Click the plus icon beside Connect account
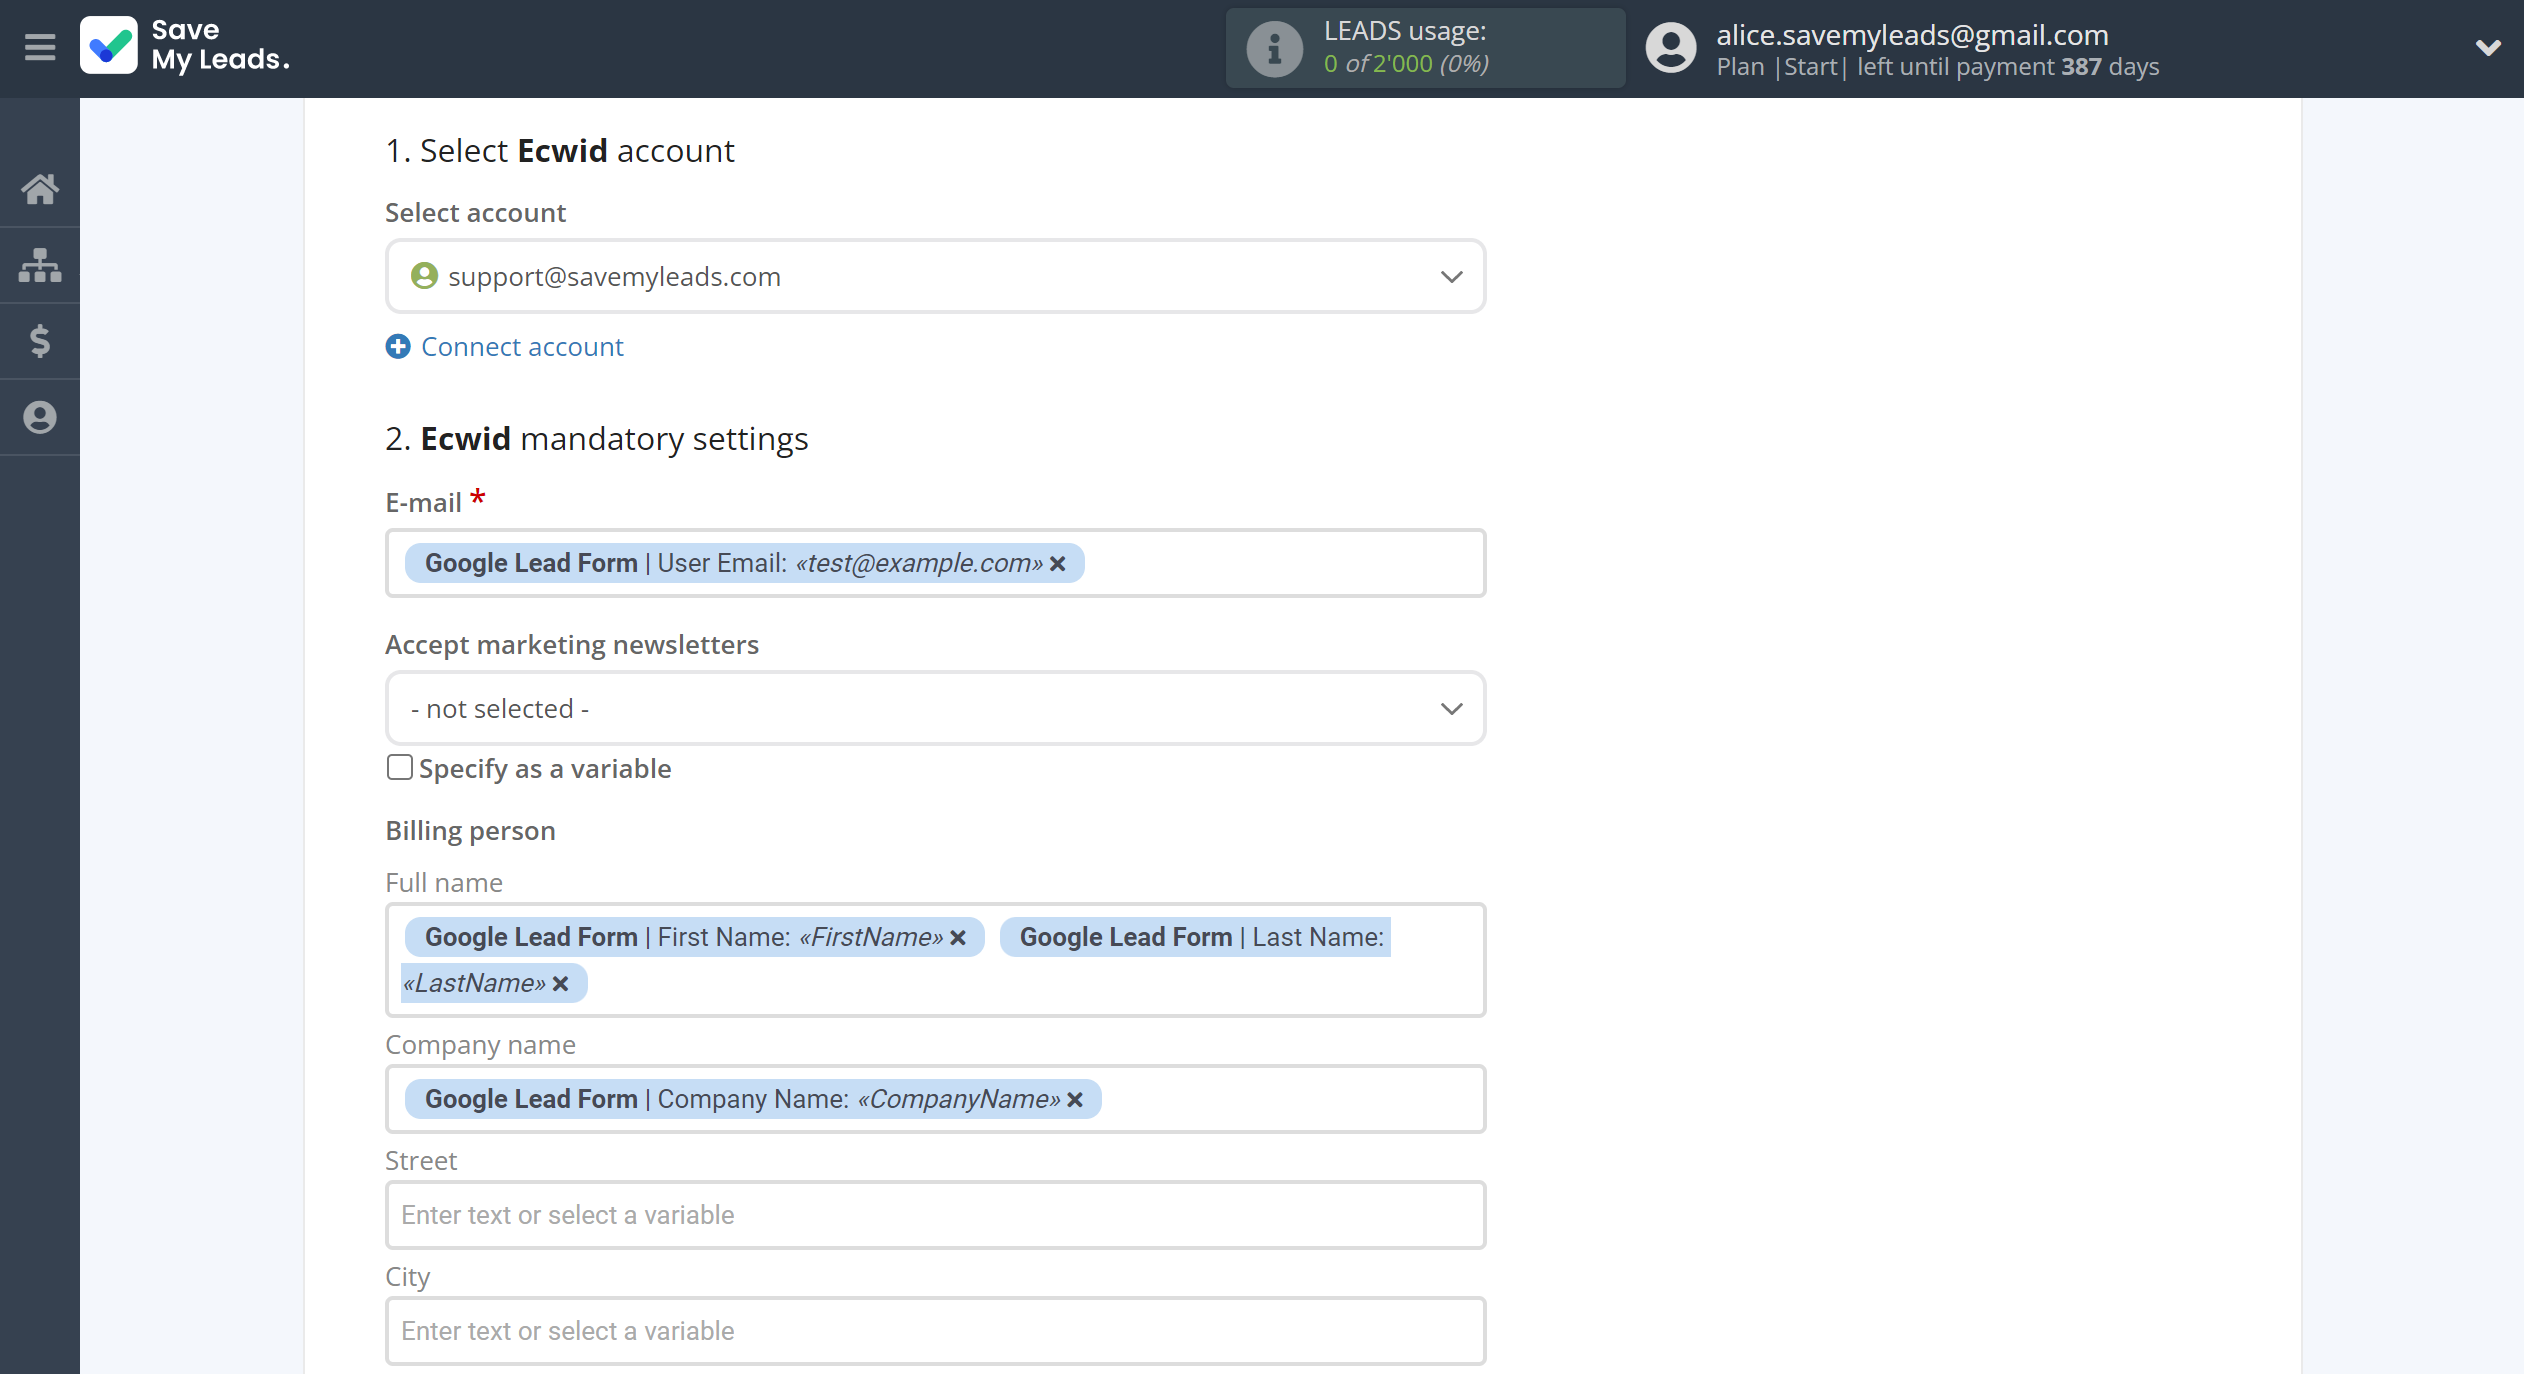This screenshot has height=1374, width=2524. point(398,346)
